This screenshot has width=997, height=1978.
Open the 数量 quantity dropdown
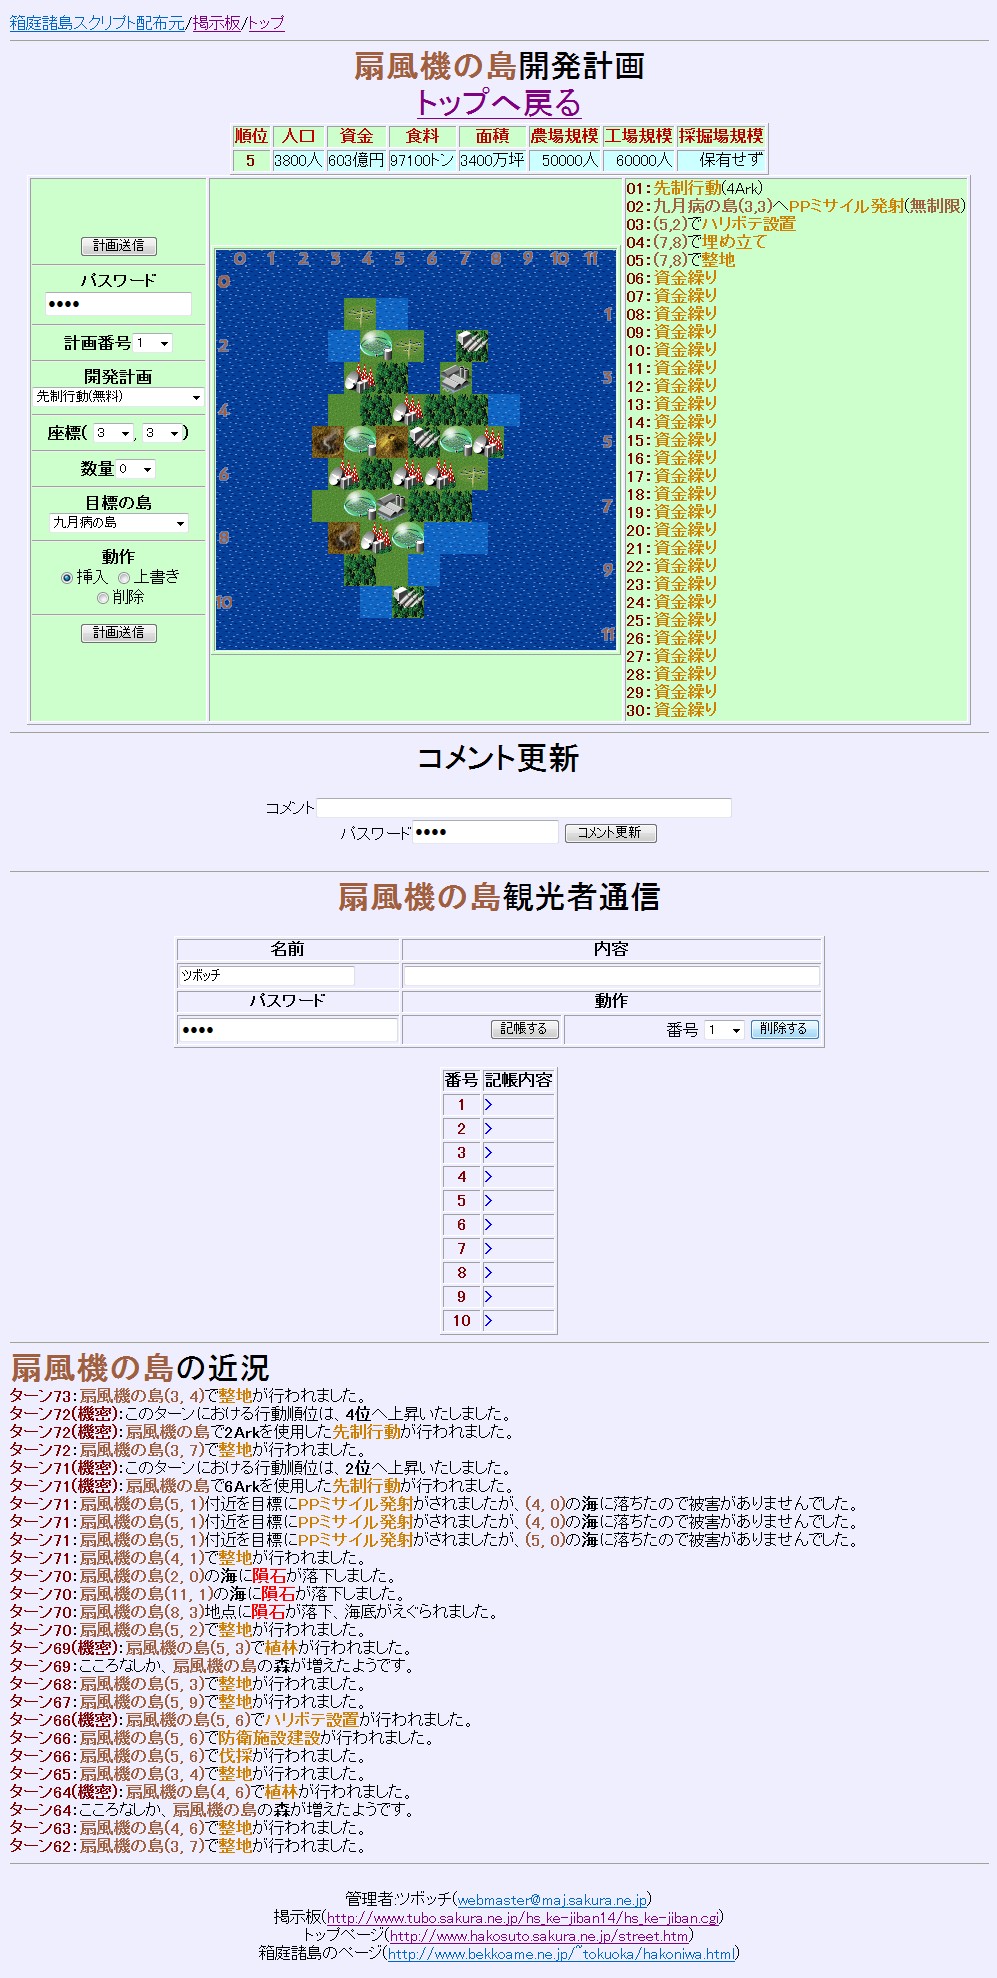point(135,469)
